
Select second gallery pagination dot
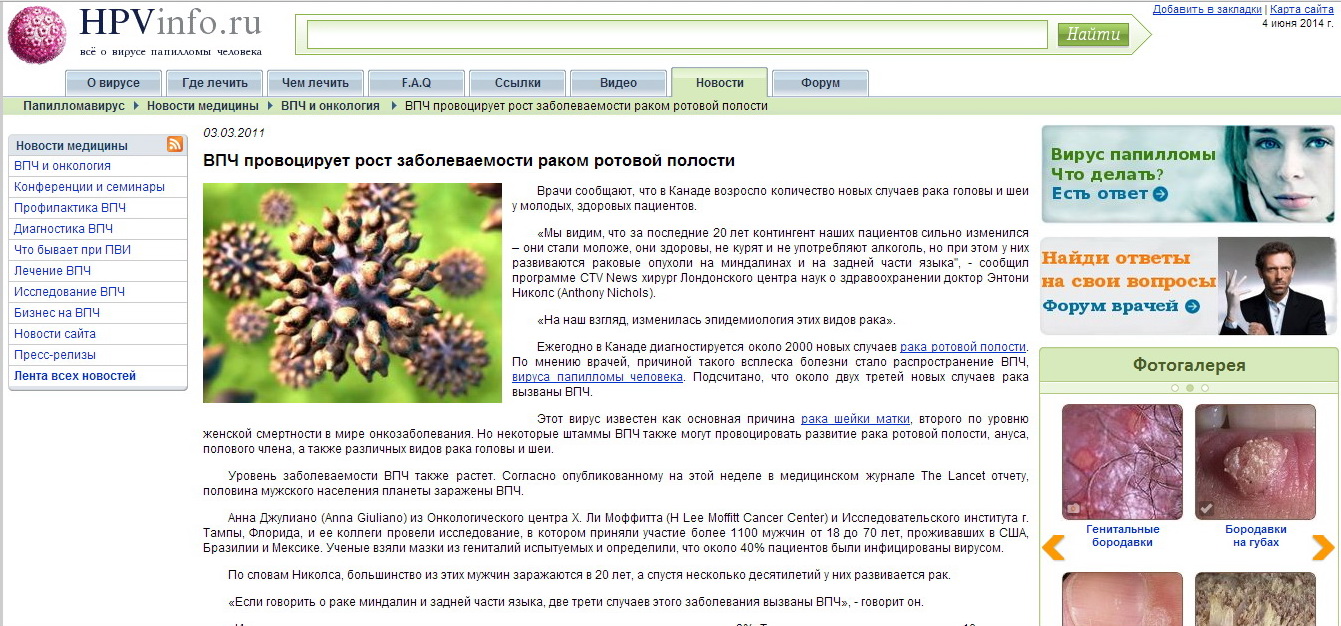1190,387
